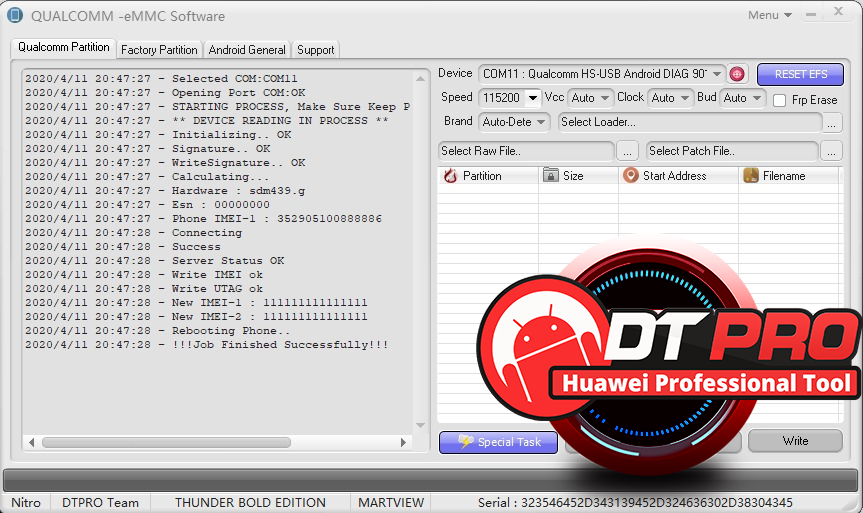Click the Start Address column header

click(678, 176)
